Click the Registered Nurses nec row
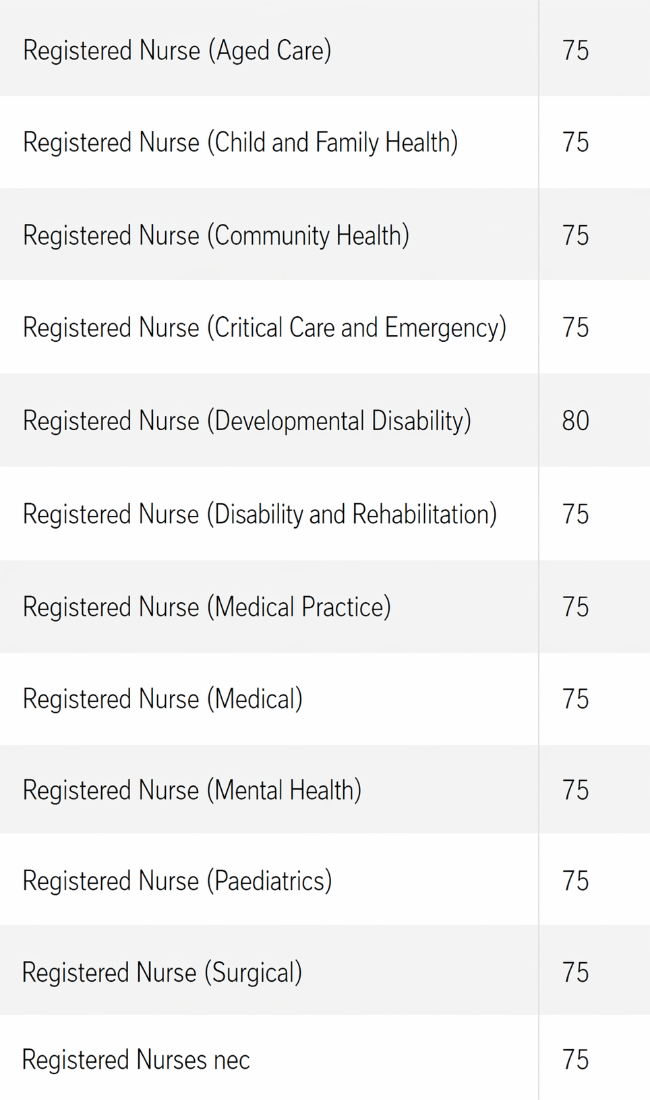The image size is (650, 1100). pyautogui.click(x=325, y=1058)
